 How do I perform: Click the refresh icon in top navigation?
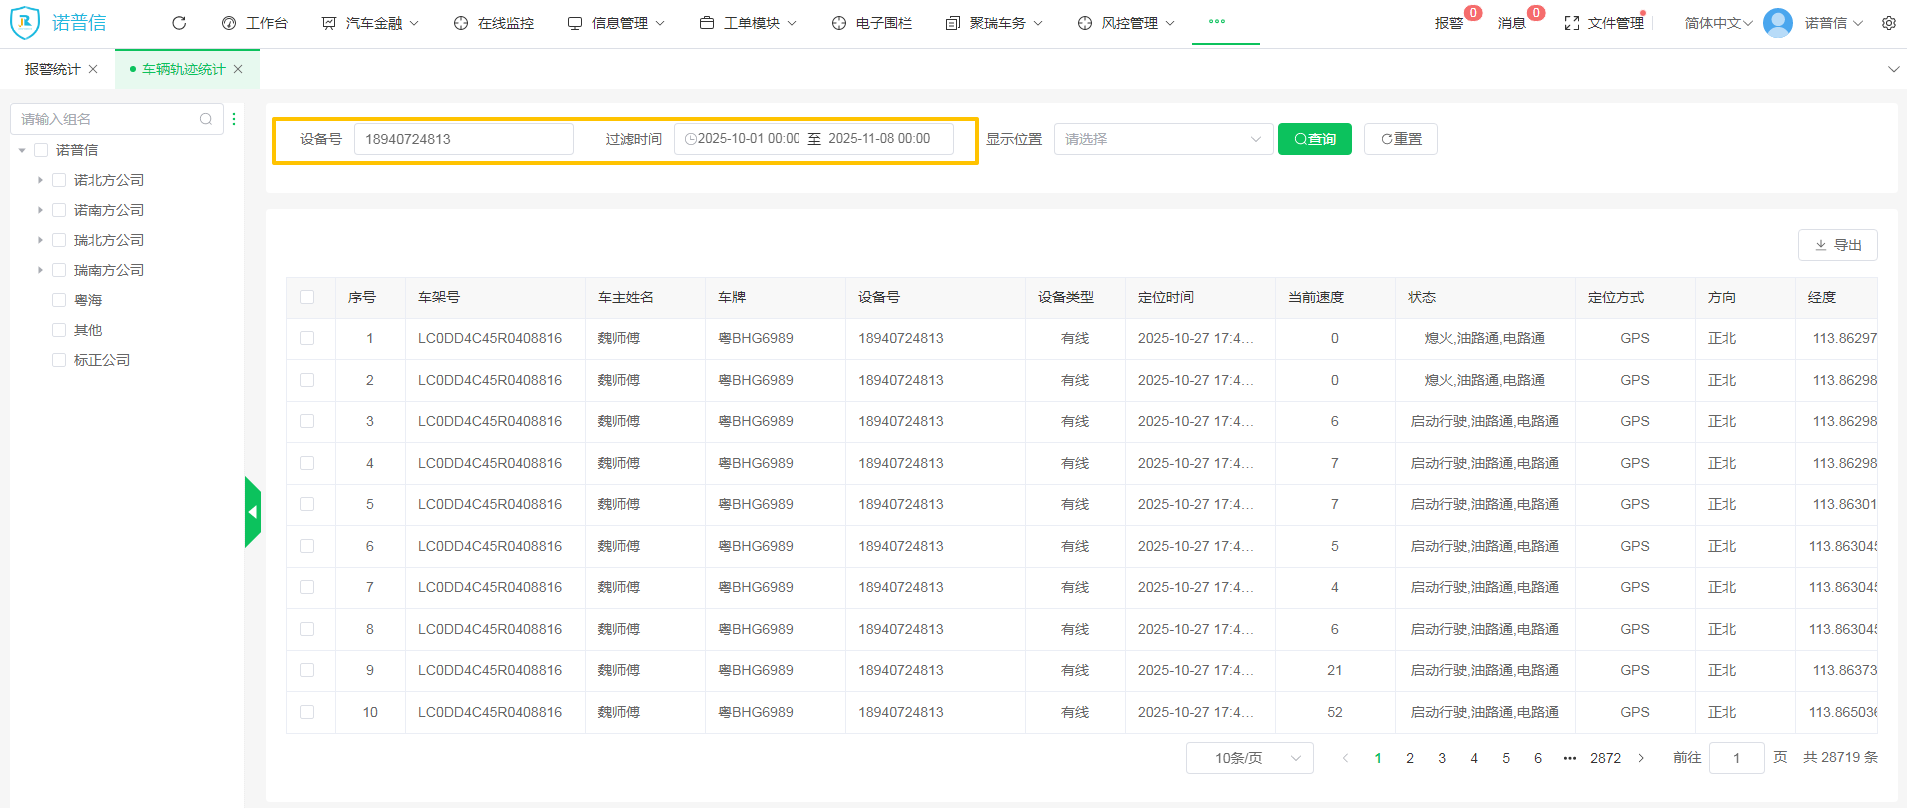(x=179, y=23)
